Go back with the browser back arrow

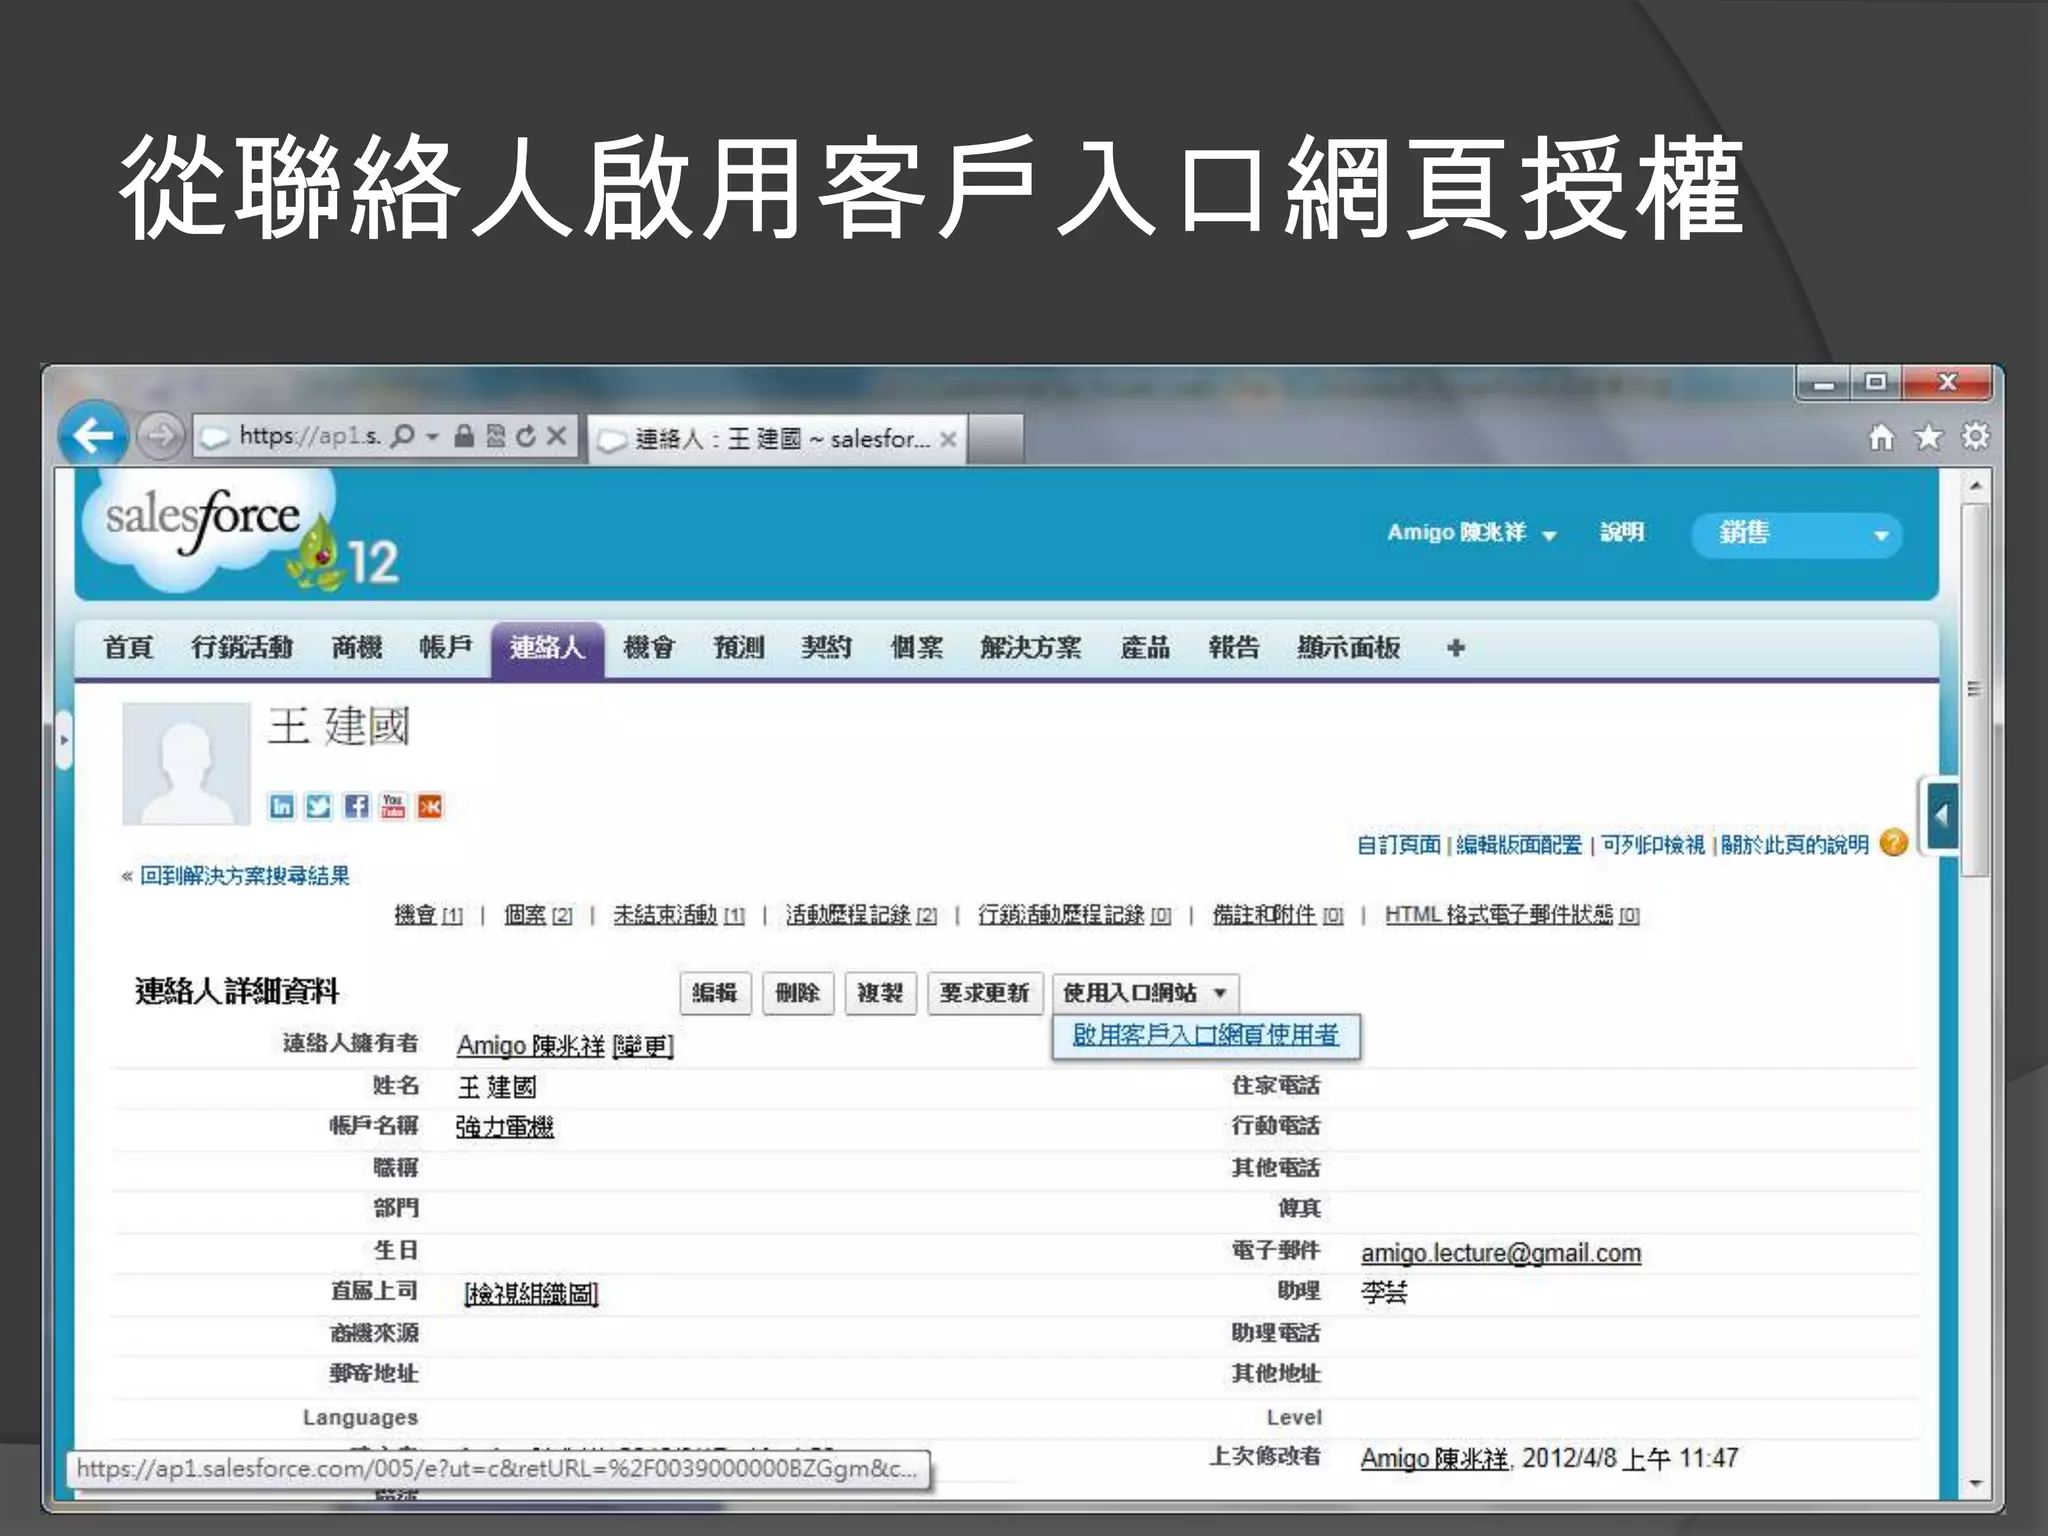[93, 436]
